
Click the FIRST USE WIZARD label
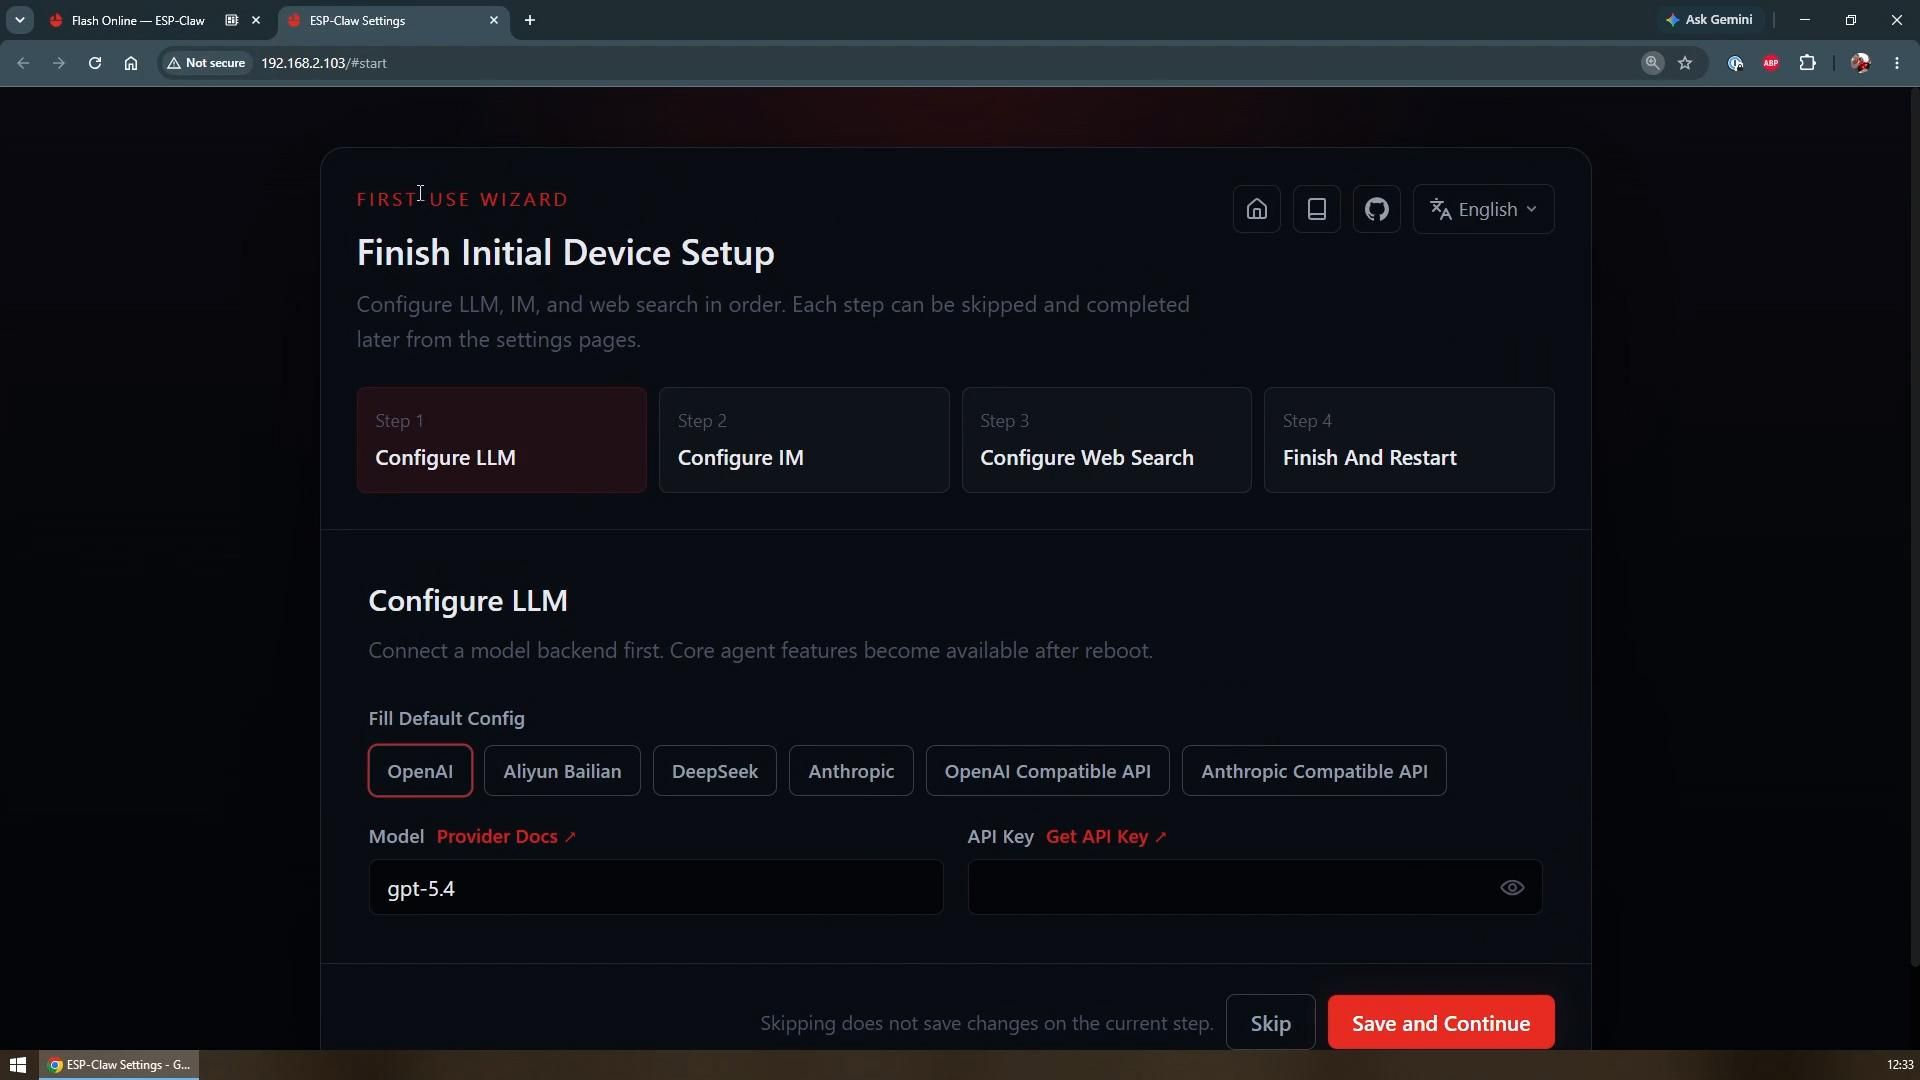(x=462, y=199)
